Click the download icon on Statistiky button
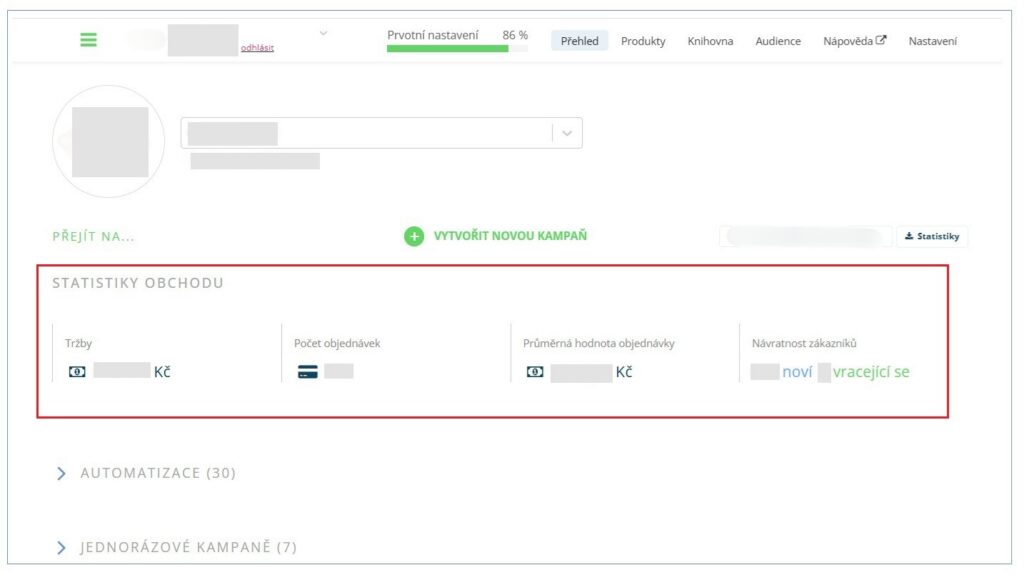 pyautogui.click(x=909, y=237)
